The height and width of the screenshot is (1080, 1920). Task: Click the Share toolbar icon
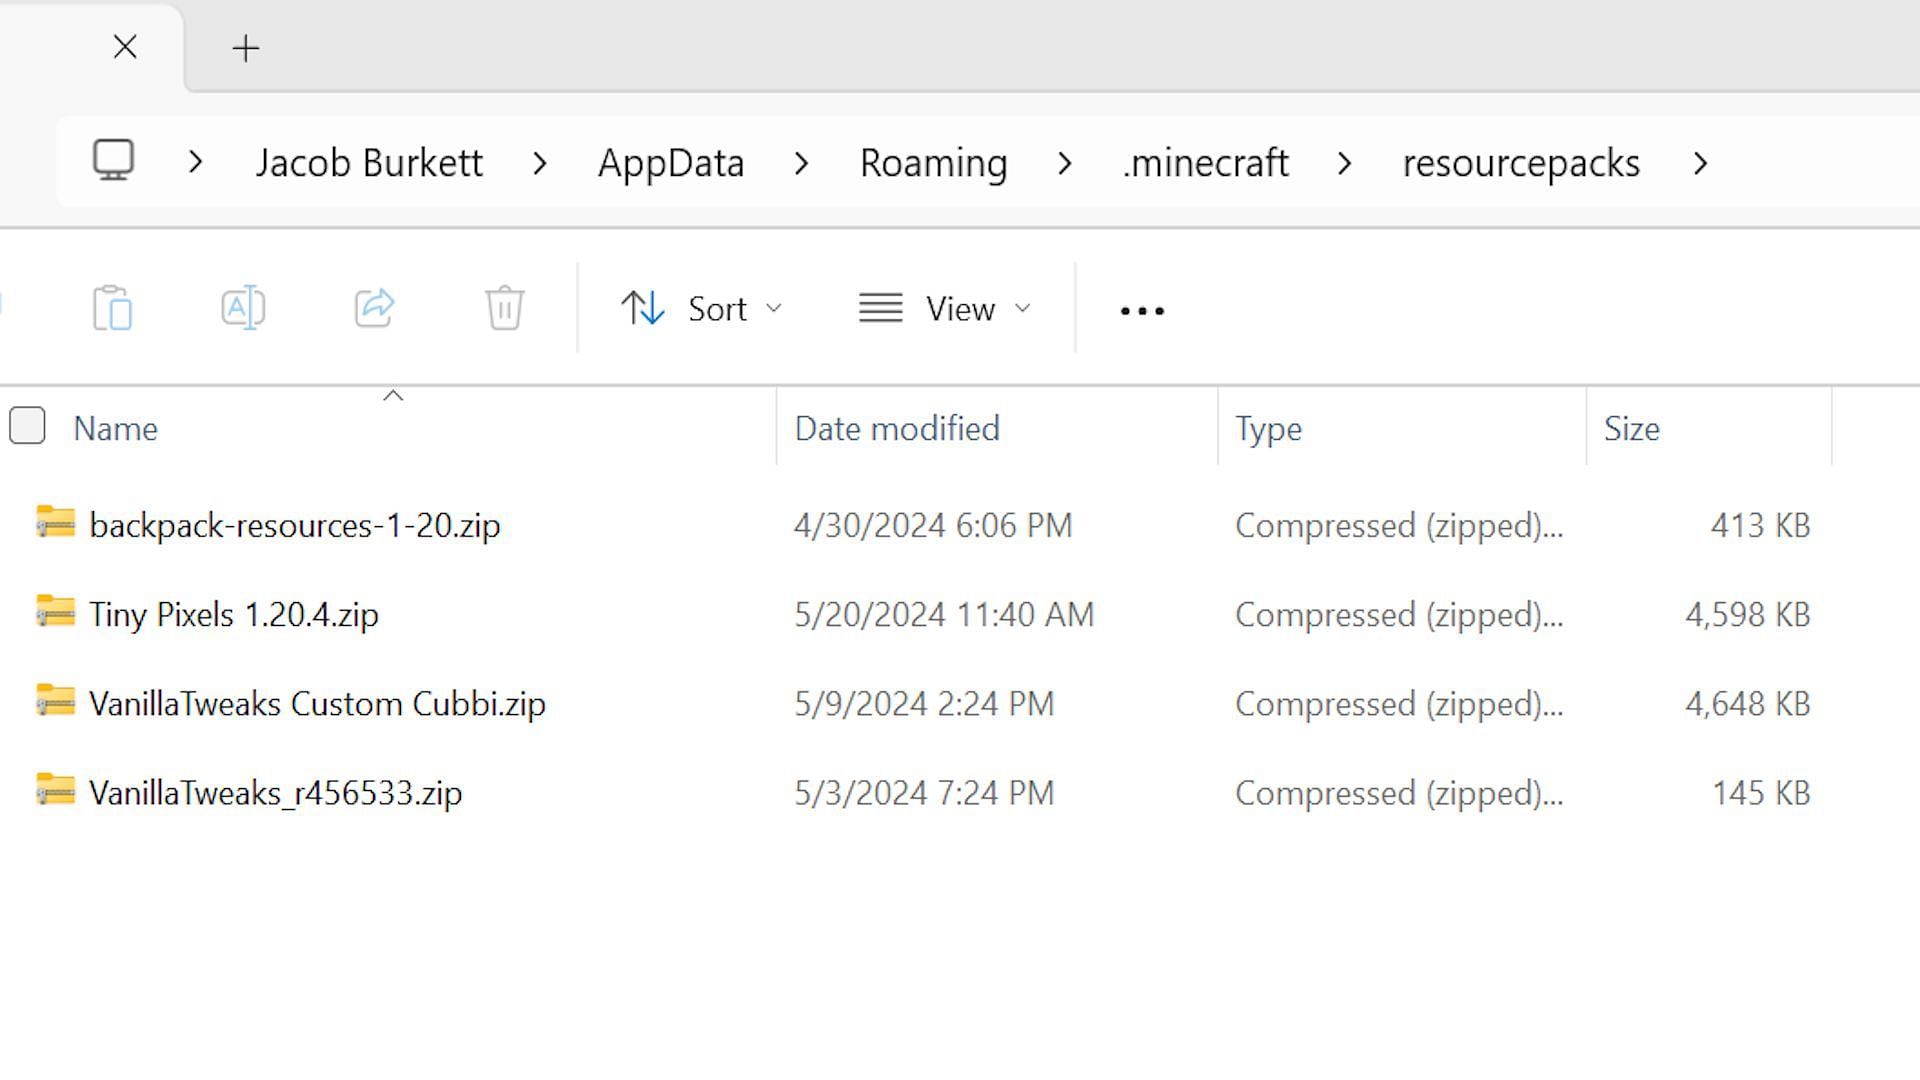[374, 308]
